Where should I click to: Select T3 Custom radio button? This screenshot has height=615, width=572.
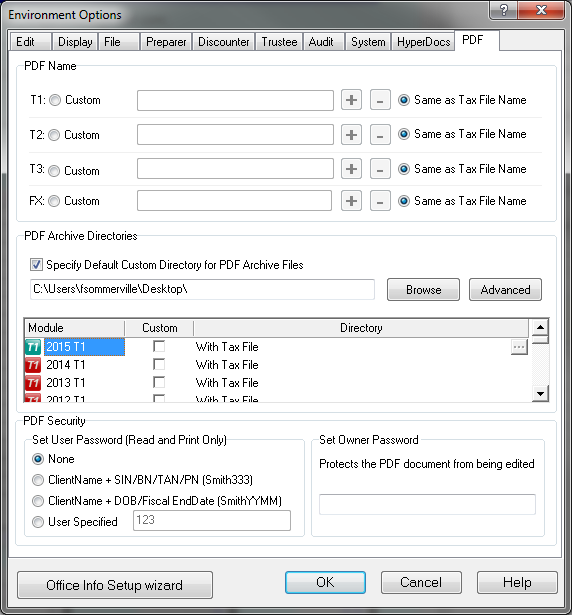[x=54, y=171]
